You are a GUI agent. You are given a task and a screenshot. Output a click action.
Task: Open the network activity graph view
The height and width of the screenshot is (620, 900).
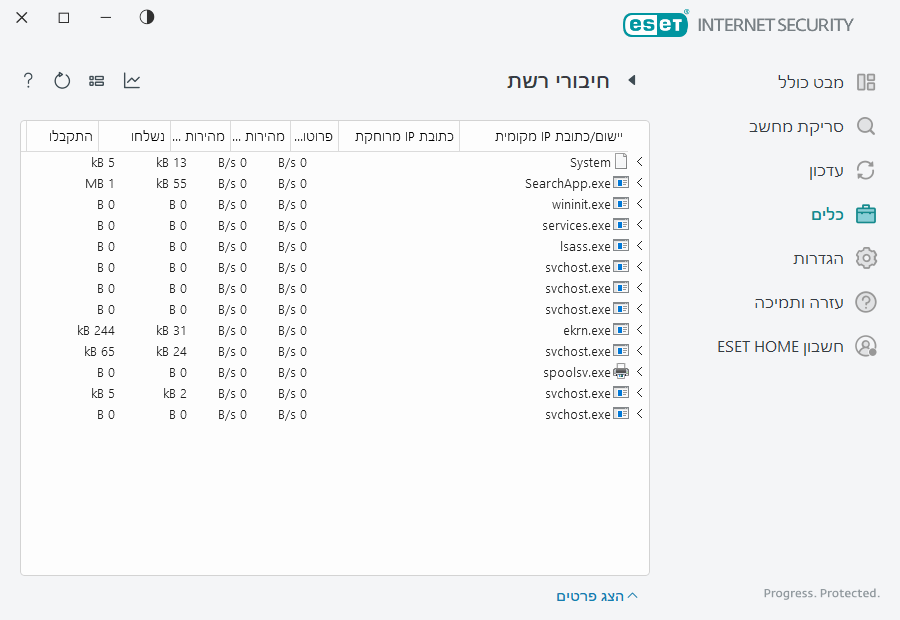click(x=131, y=80)
